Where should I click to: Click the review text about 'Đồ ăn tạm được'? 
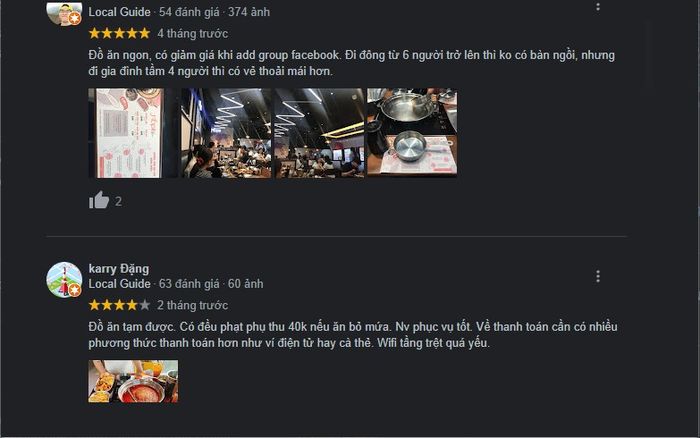[353, 335]
